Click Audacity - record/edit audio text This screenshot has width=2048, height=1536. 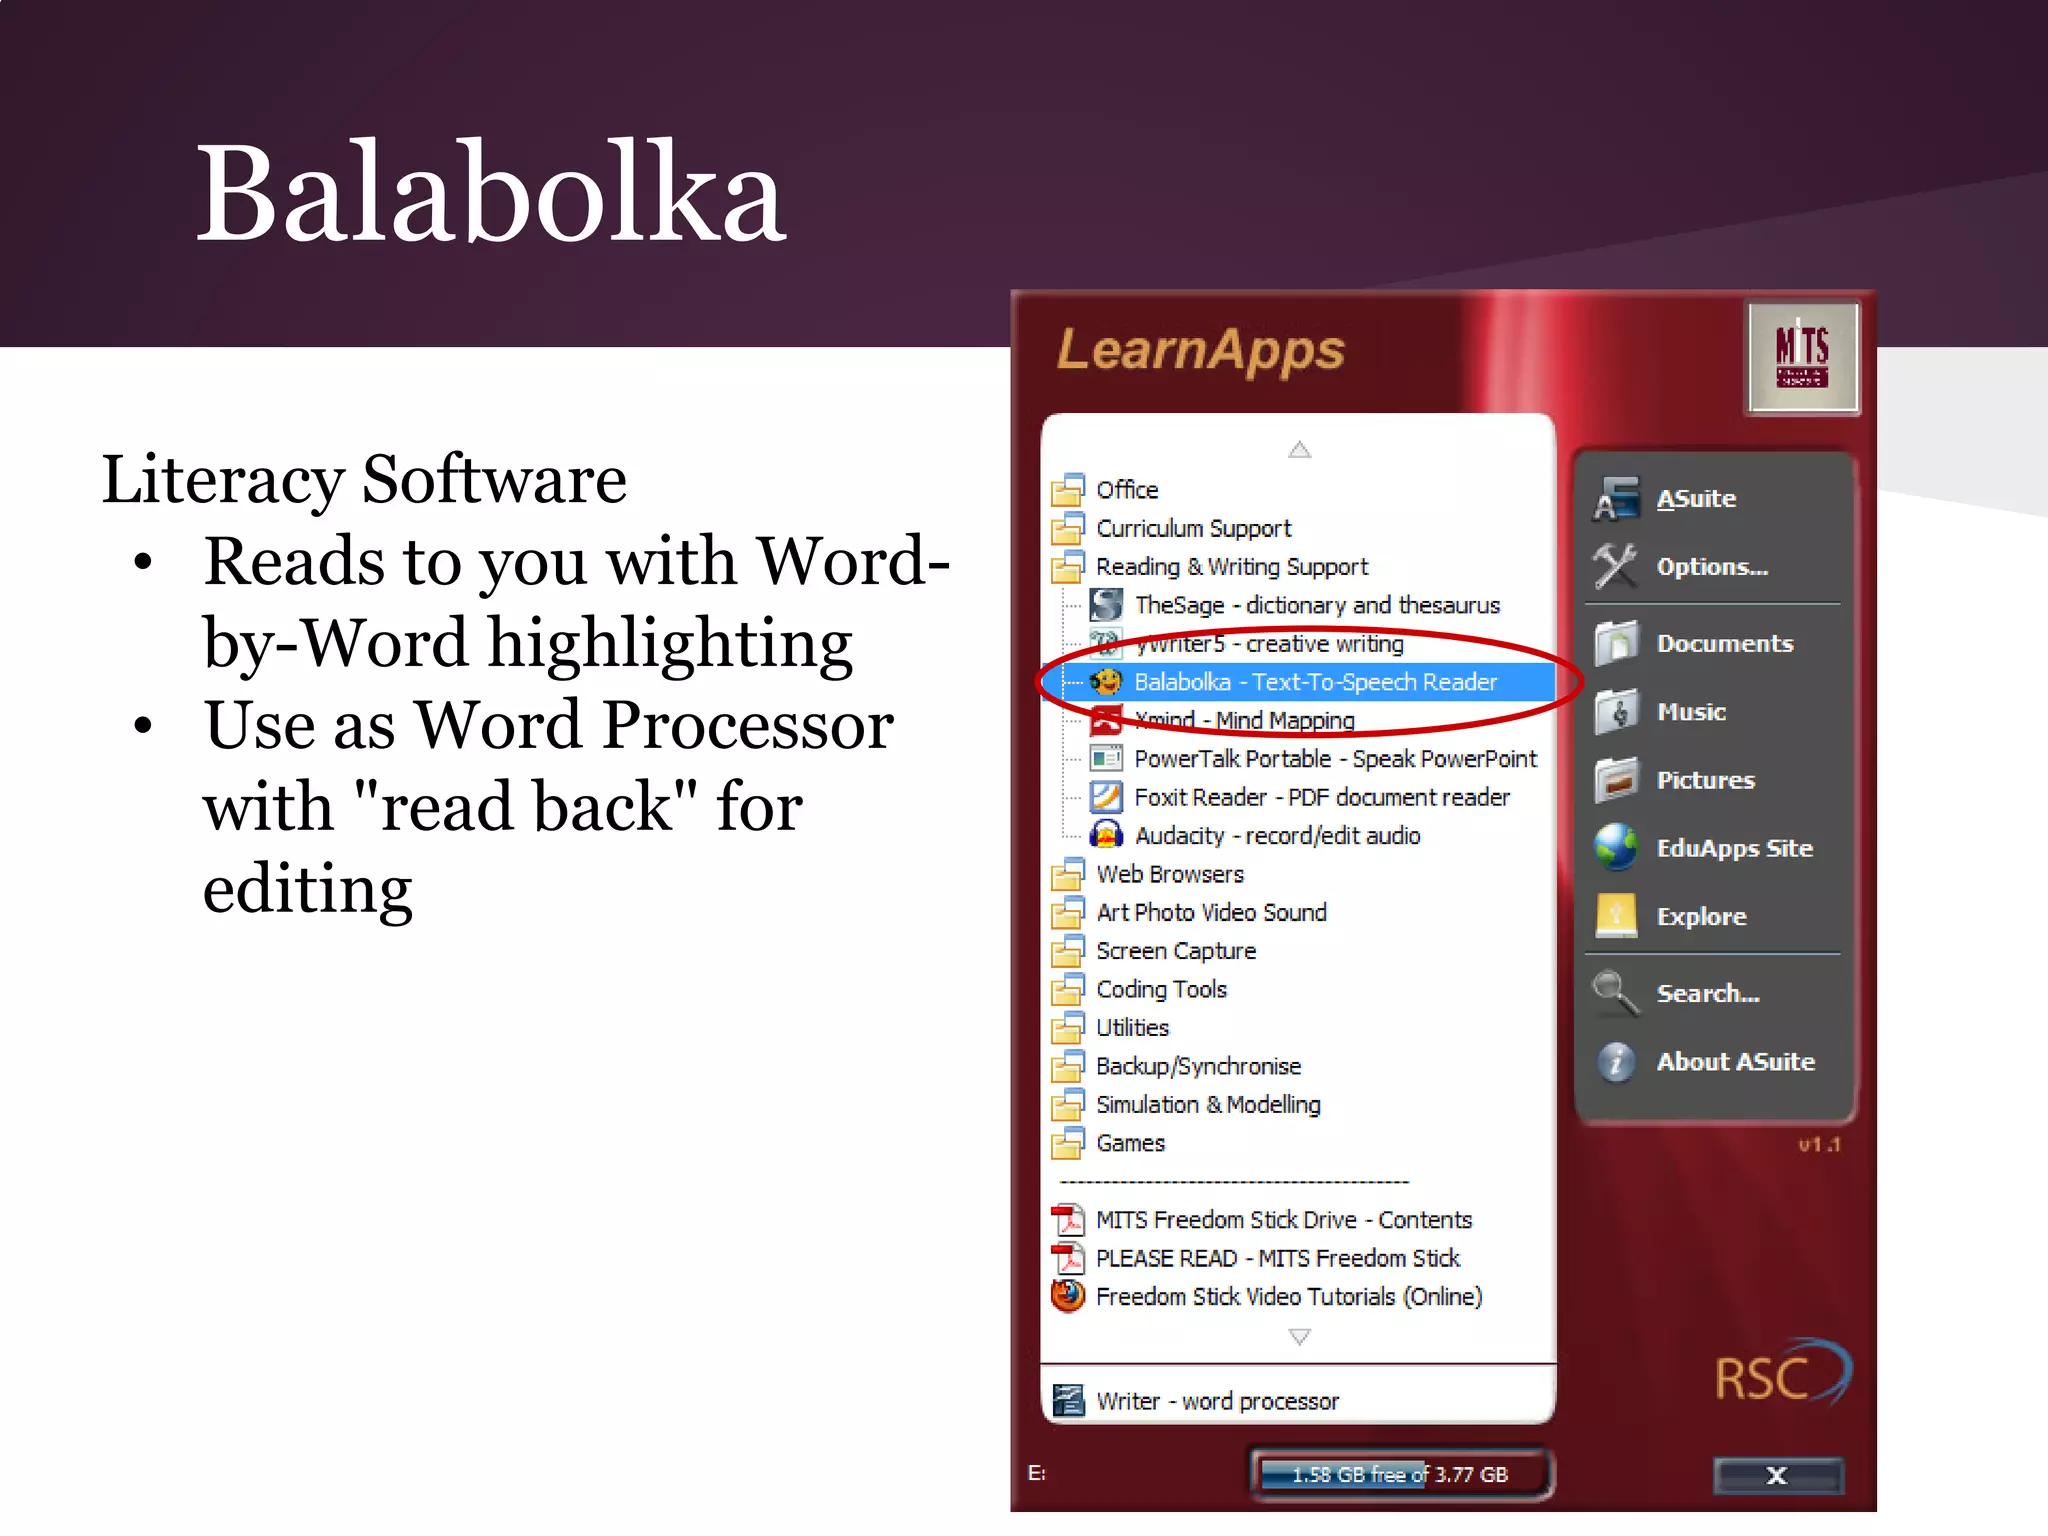coord(1277,836)
